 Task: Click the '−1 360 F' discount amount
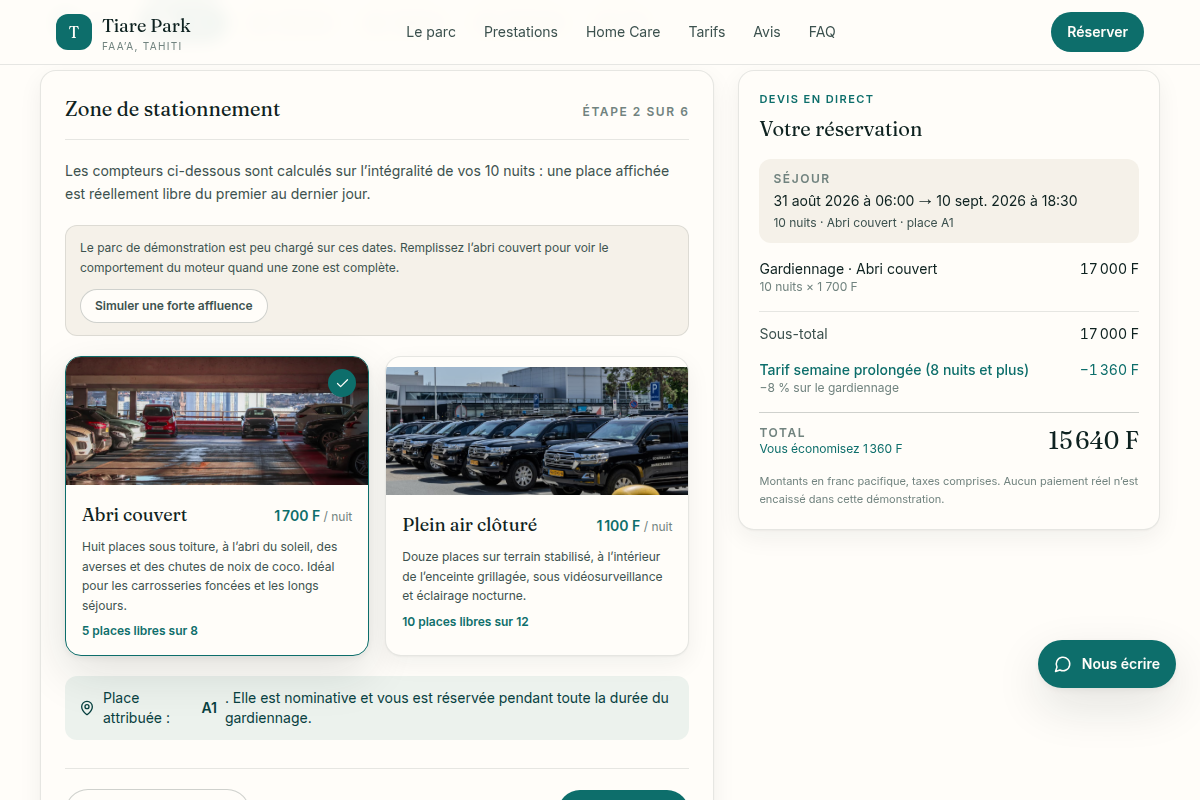pyautogui.click(x=1109, y=370)
